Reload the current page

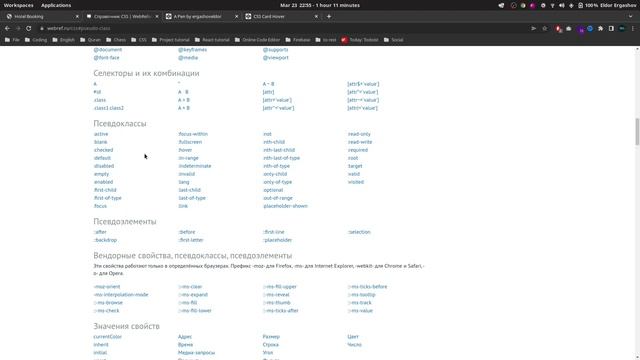29,29
